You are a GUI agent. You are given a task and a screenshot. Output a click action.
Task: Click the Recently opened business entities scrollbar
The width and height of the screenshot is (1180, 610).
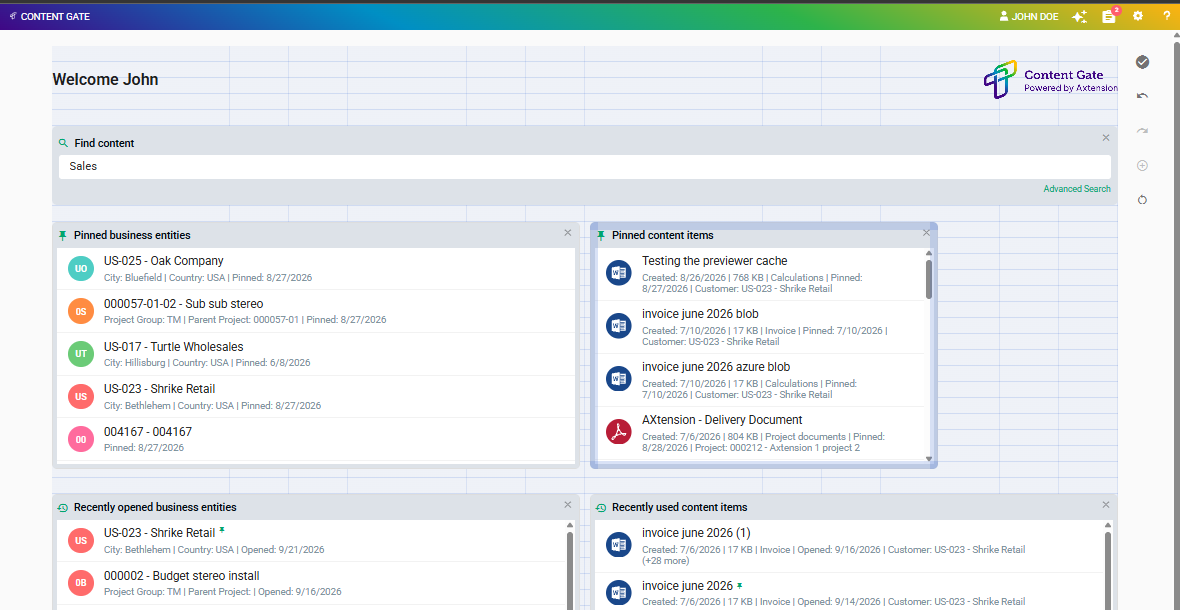coord(570,569)
